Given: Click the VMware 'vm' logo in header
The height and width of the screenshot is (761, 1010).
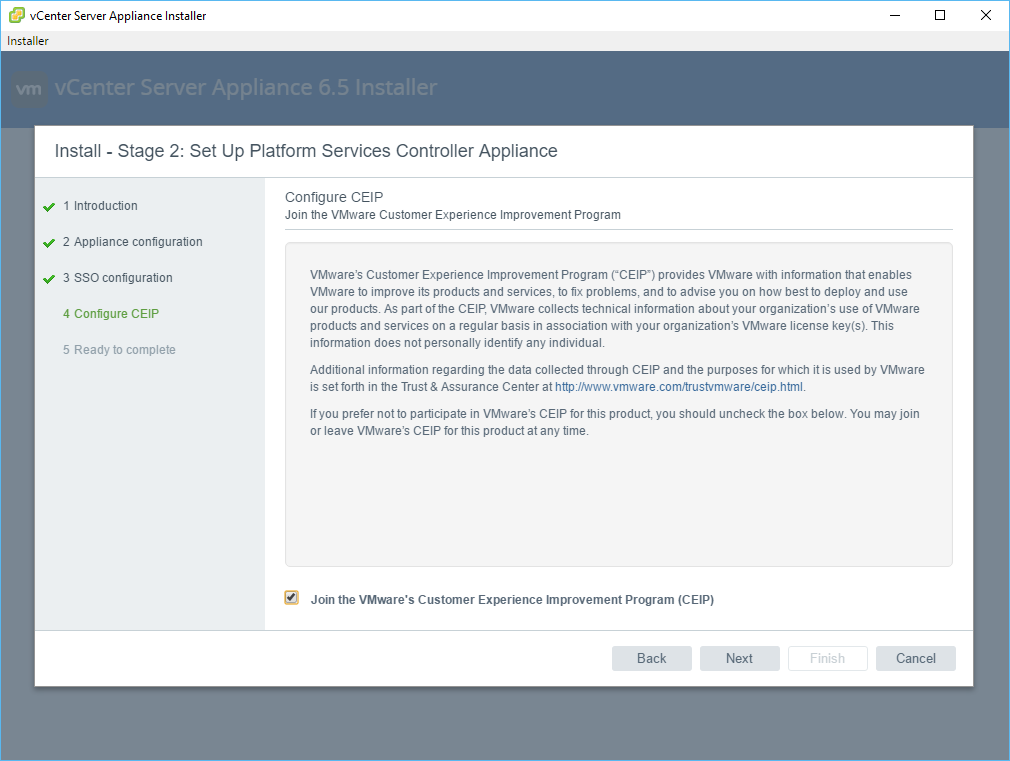Looking at the screenshot, I should [30, 89].
